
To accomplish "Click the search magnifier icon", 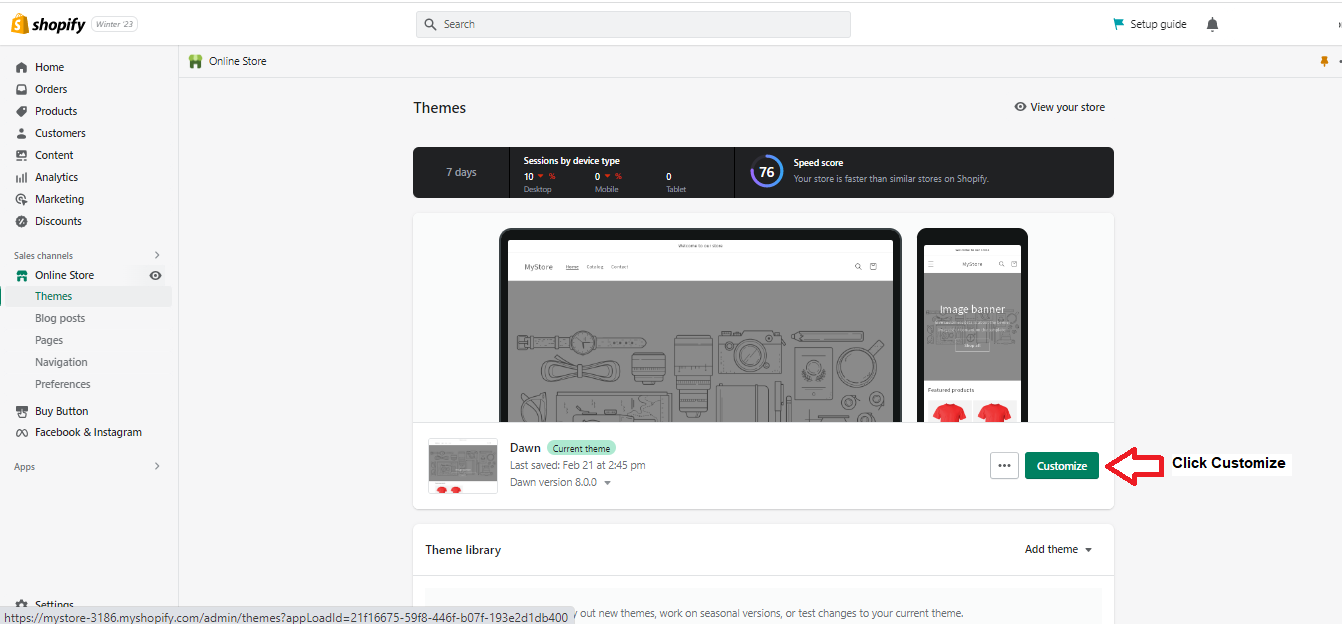I will tap(430, 24).
